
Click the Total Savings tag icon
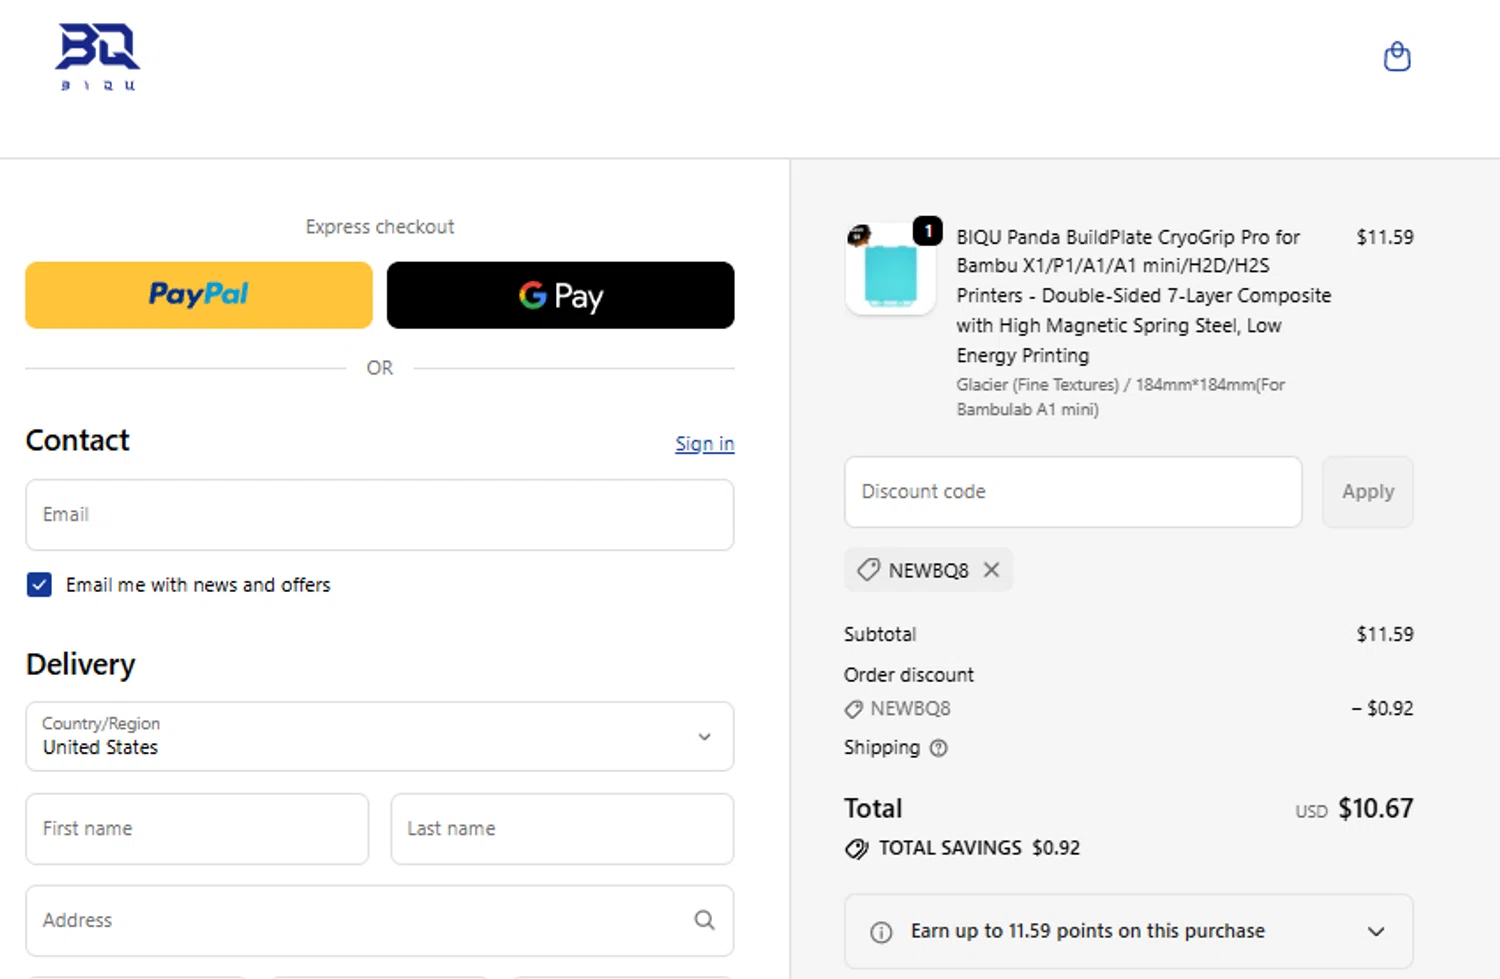(x=856, y=849)
